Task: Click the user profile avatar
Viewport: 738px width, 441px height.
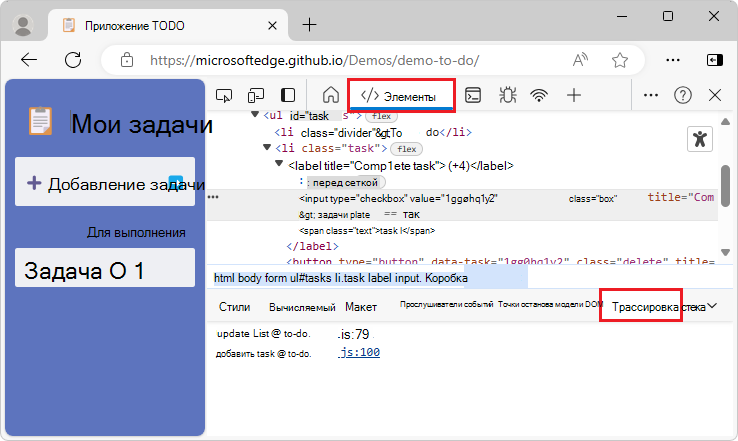Action: pos(23,25)
